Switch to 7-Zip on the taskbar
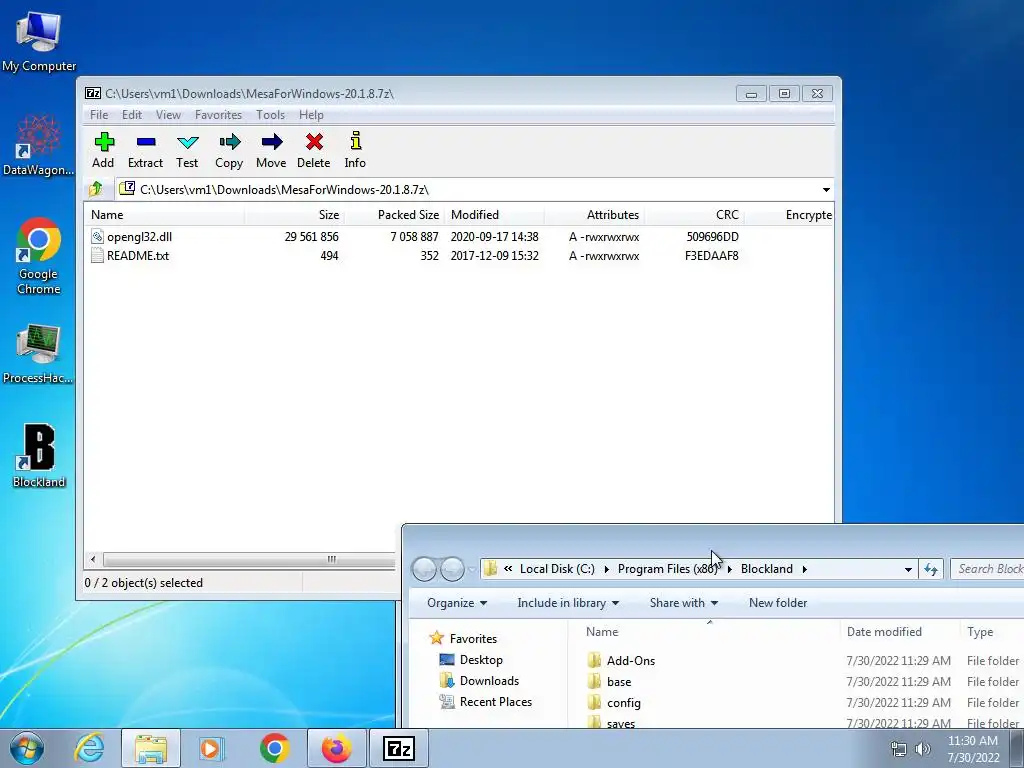 point(398,748)
